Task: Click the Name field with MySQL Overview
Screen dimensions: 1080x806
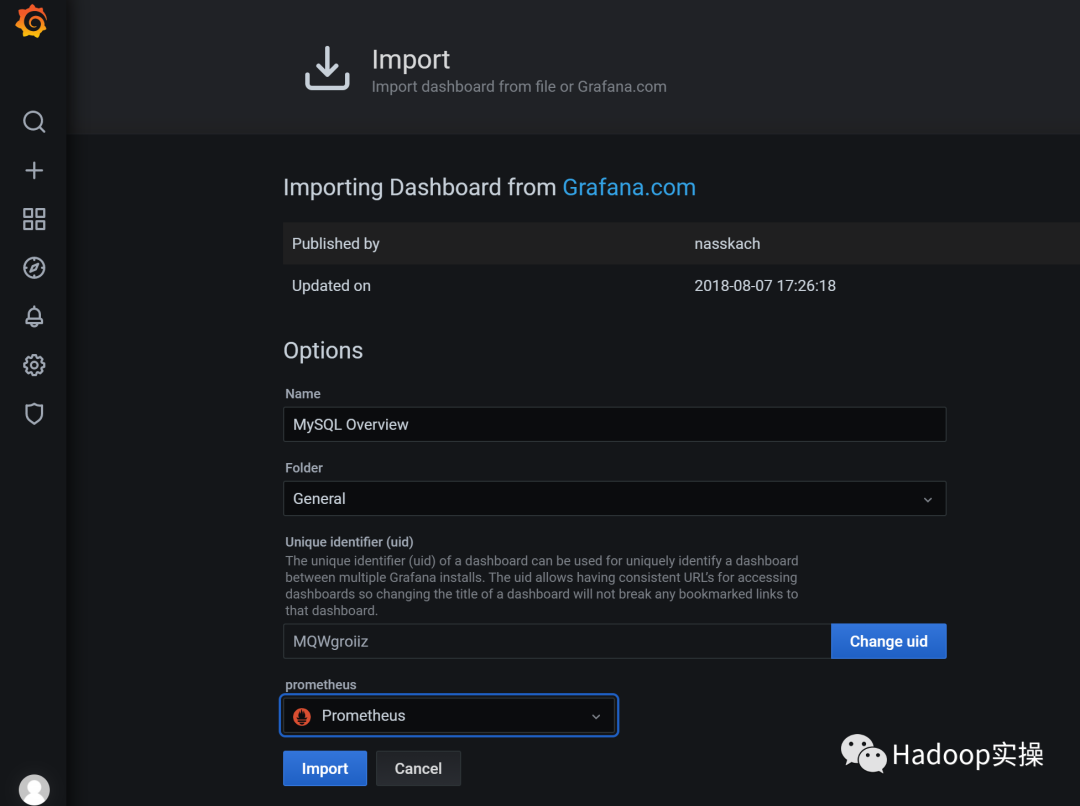Action: 614,424
